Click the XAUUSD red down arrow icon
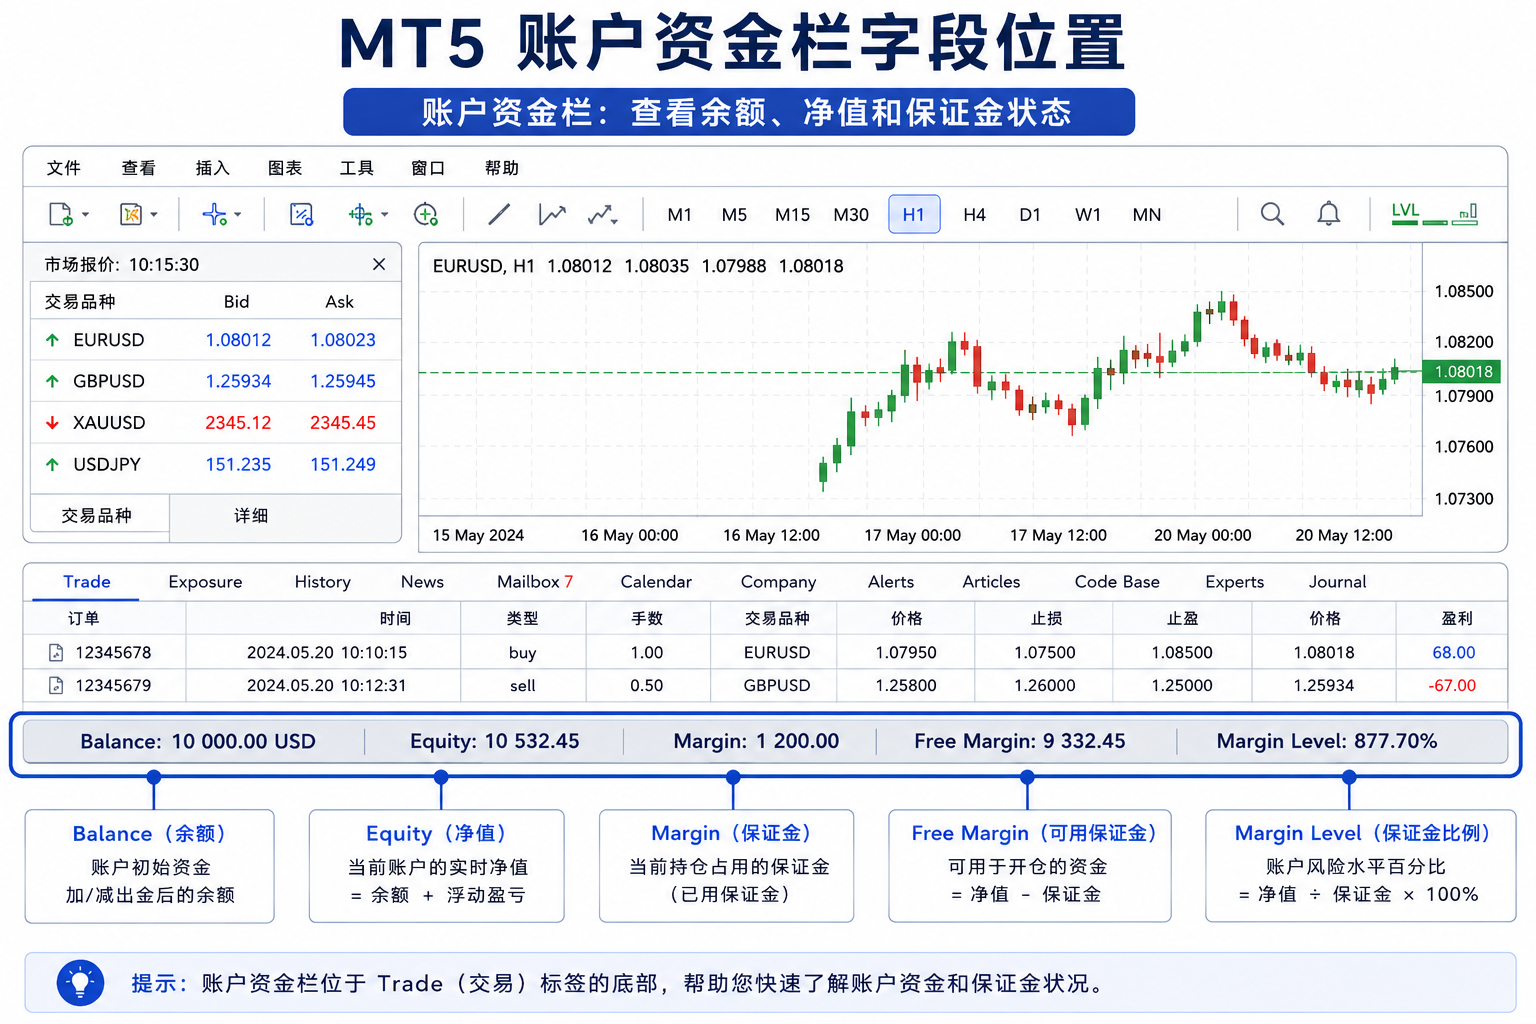 click(x=52, y=423)
